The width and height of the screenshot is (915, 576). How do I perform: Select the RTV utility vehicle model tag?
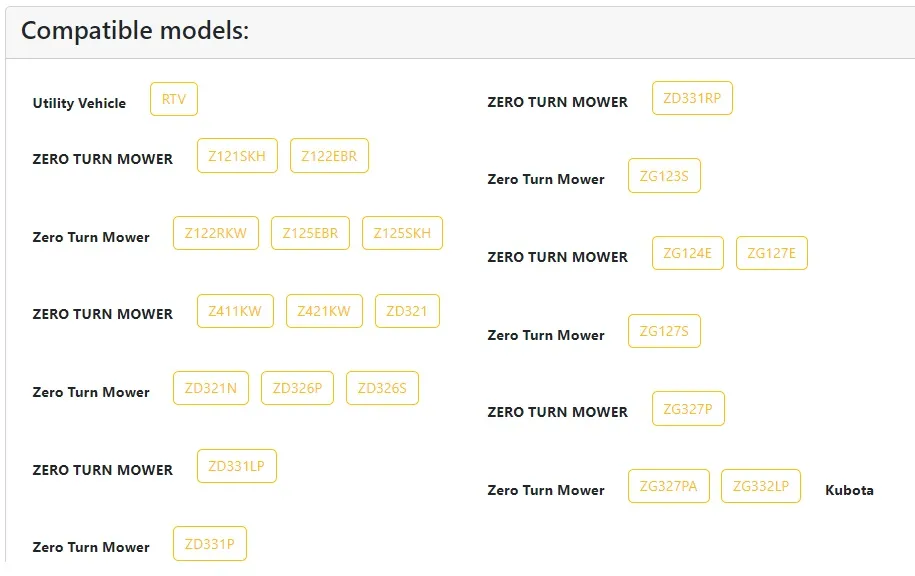pyautogui.click(x=174, y=99)
